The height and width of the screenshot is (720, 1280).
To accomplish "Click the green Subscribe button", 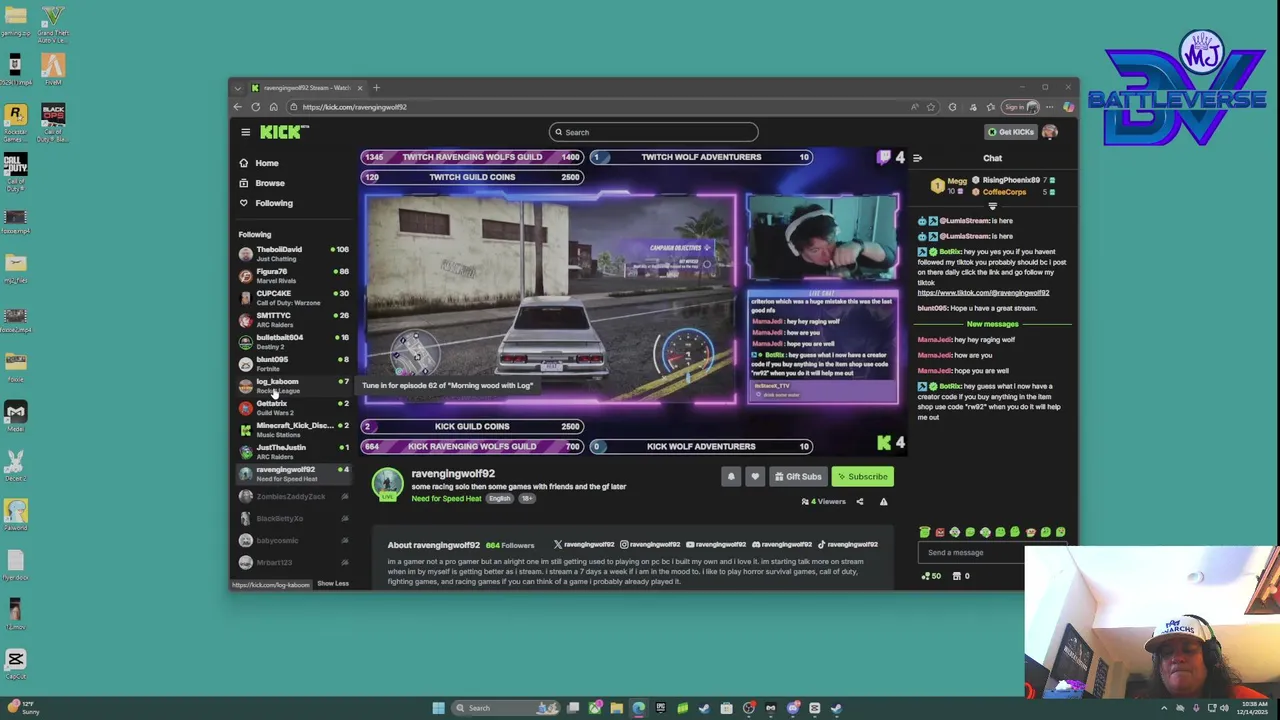I will click(x=862, y=477).
